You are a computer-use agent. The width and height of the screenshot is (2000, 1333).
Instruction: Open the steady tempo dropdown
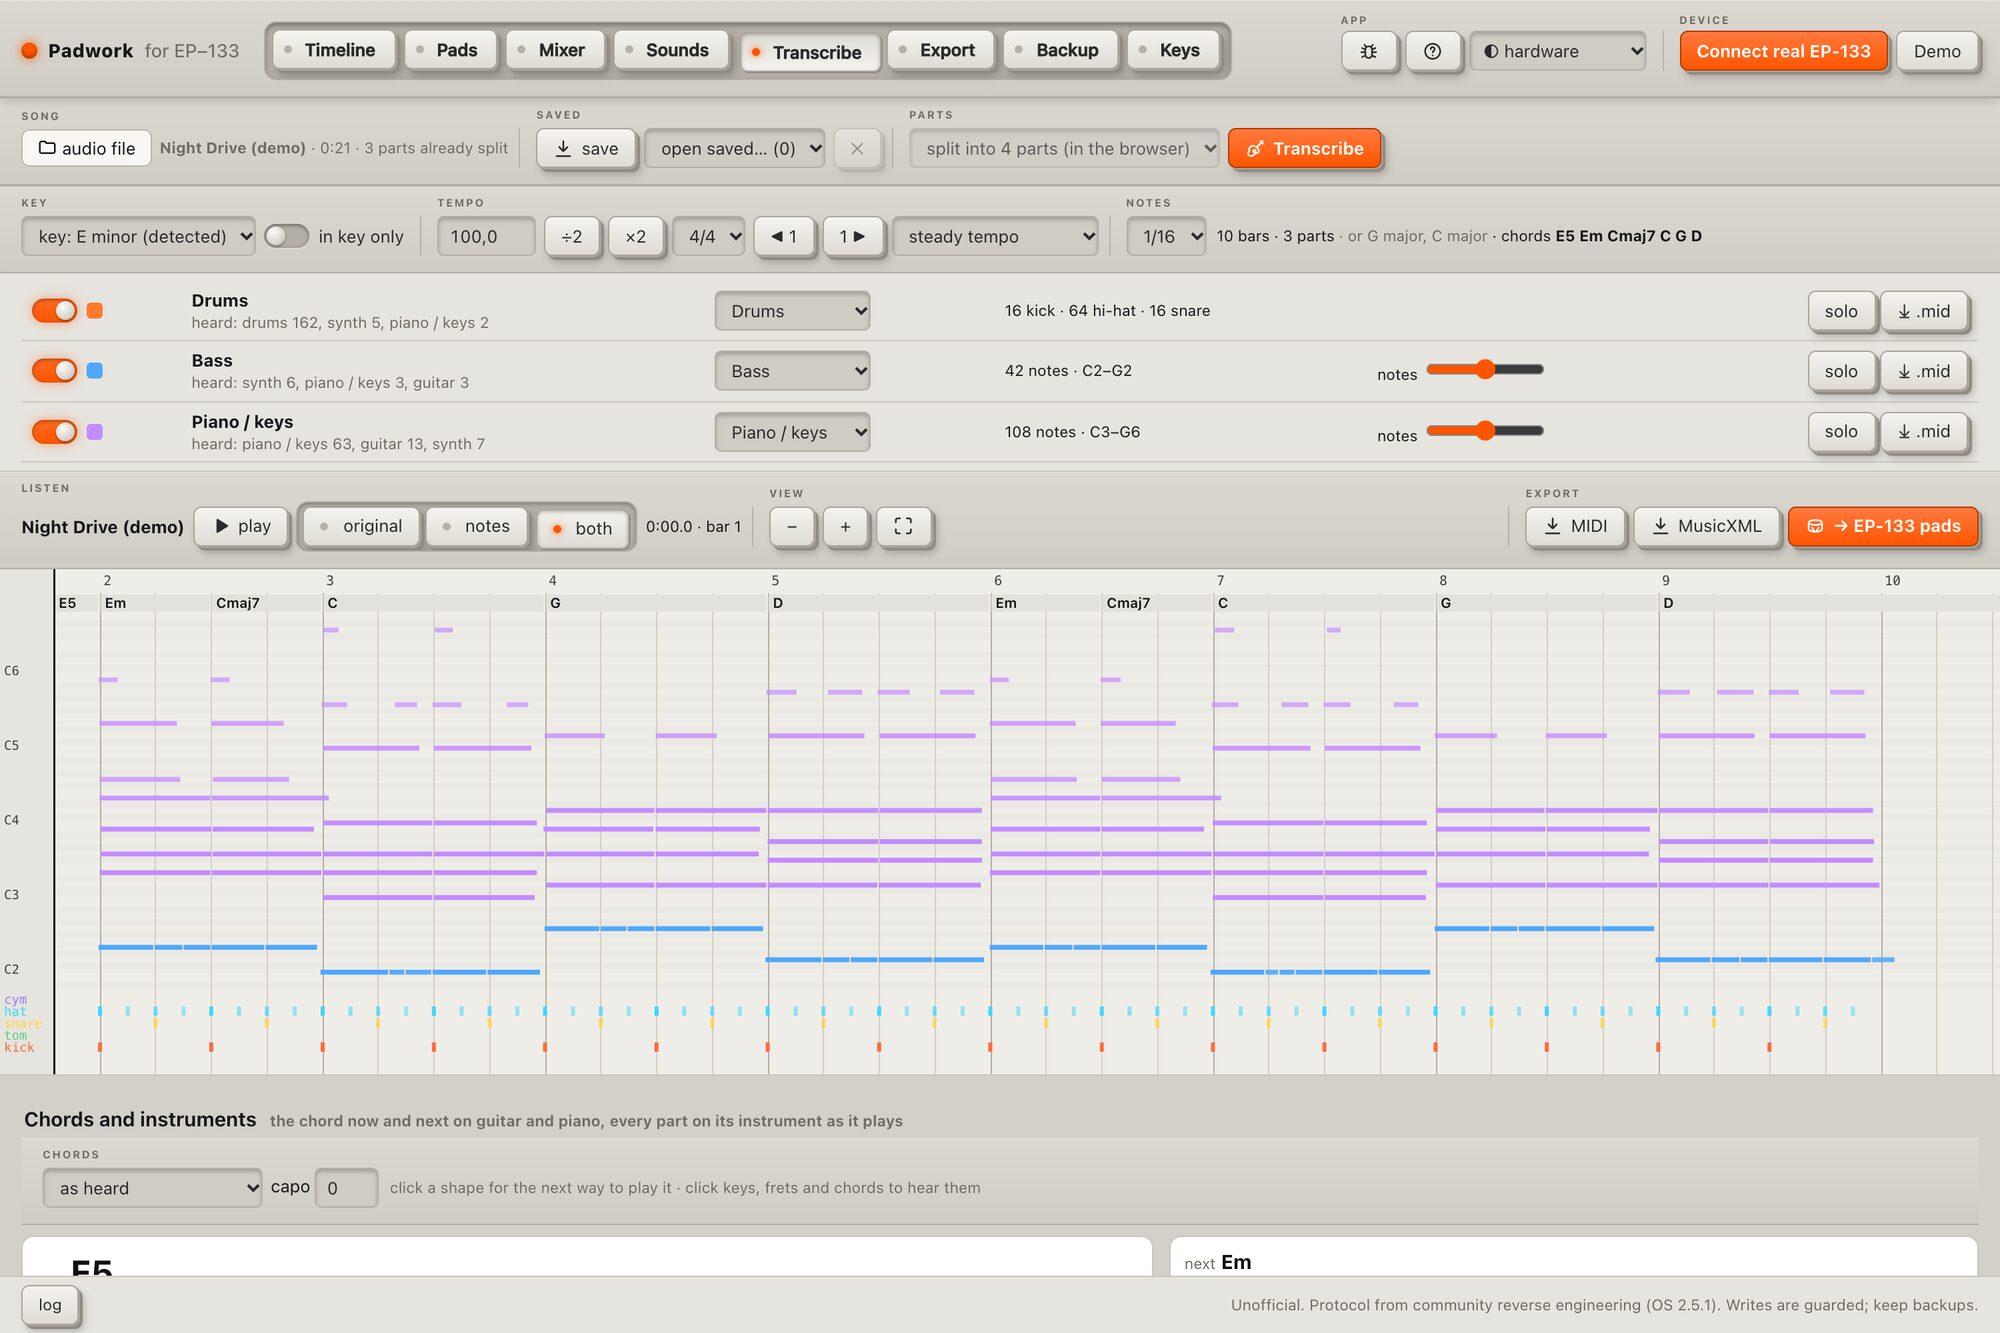(x=995, y=236)
